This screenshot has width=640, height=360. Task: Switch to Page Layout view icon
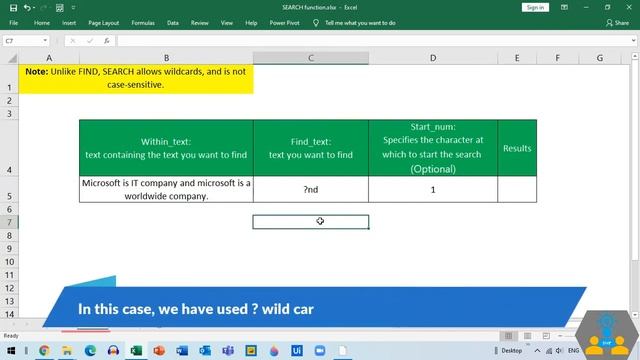tap(527, 336)
